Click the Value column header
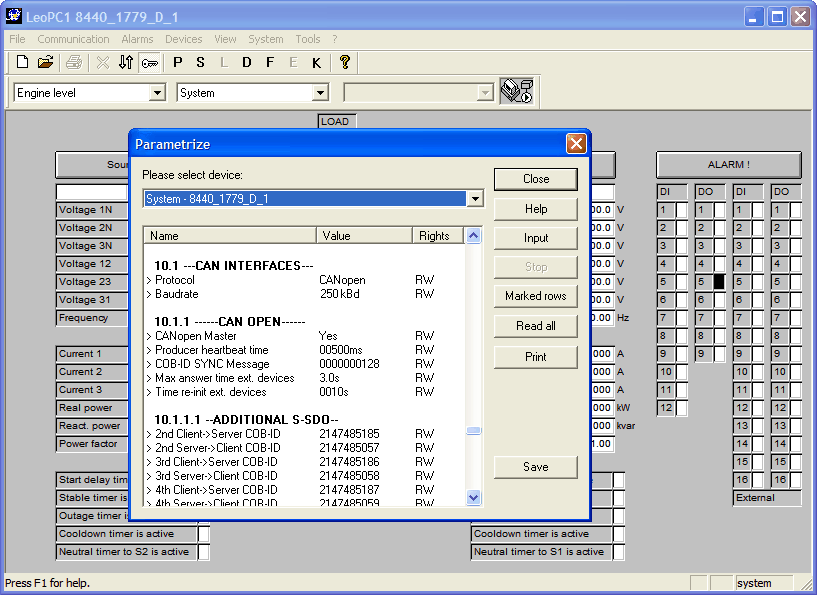This screenshot has height=595, width=817. 364,235
